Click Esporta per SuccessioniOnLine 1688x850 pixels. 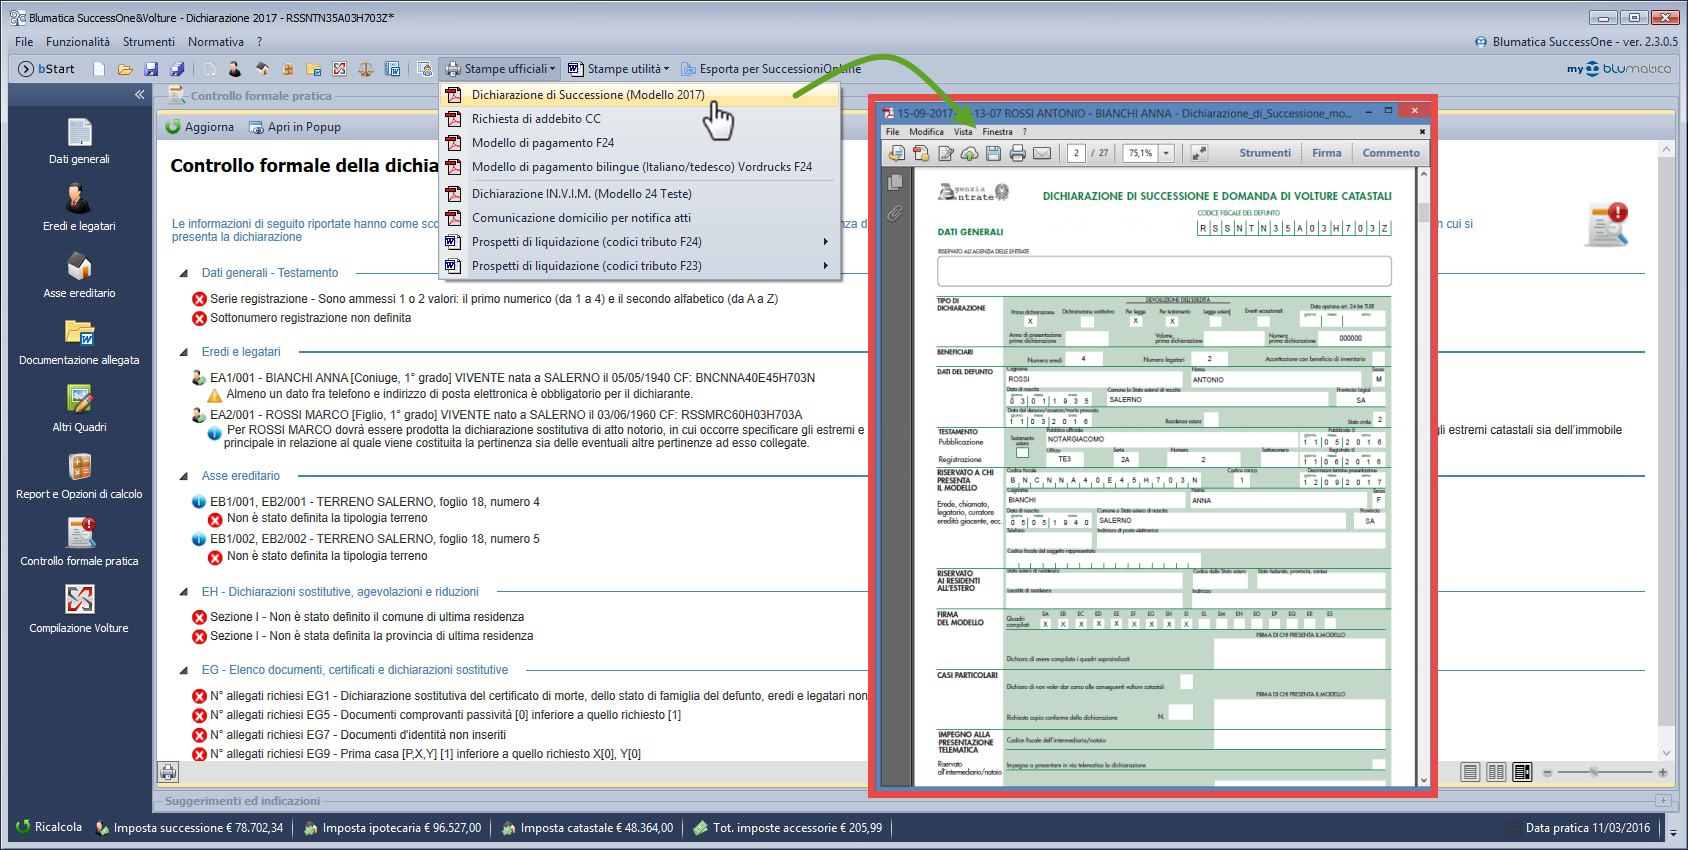(x=771, y=69)
